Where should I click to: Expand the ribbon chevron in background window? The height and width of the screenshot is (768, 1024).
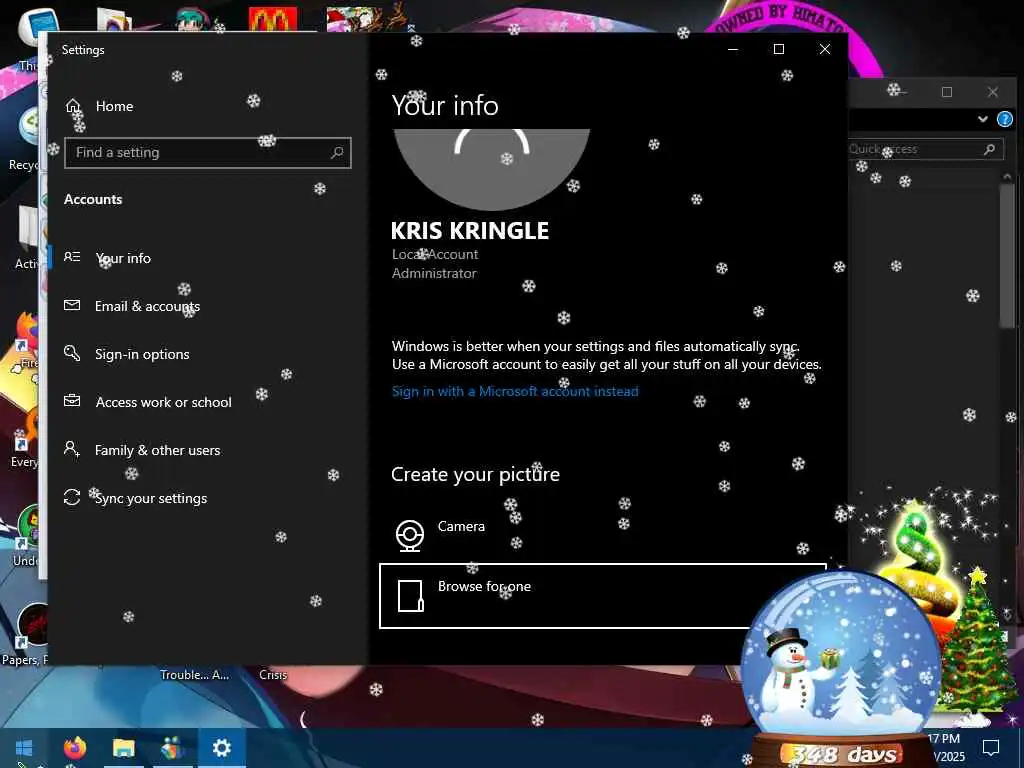pos(982,119)
